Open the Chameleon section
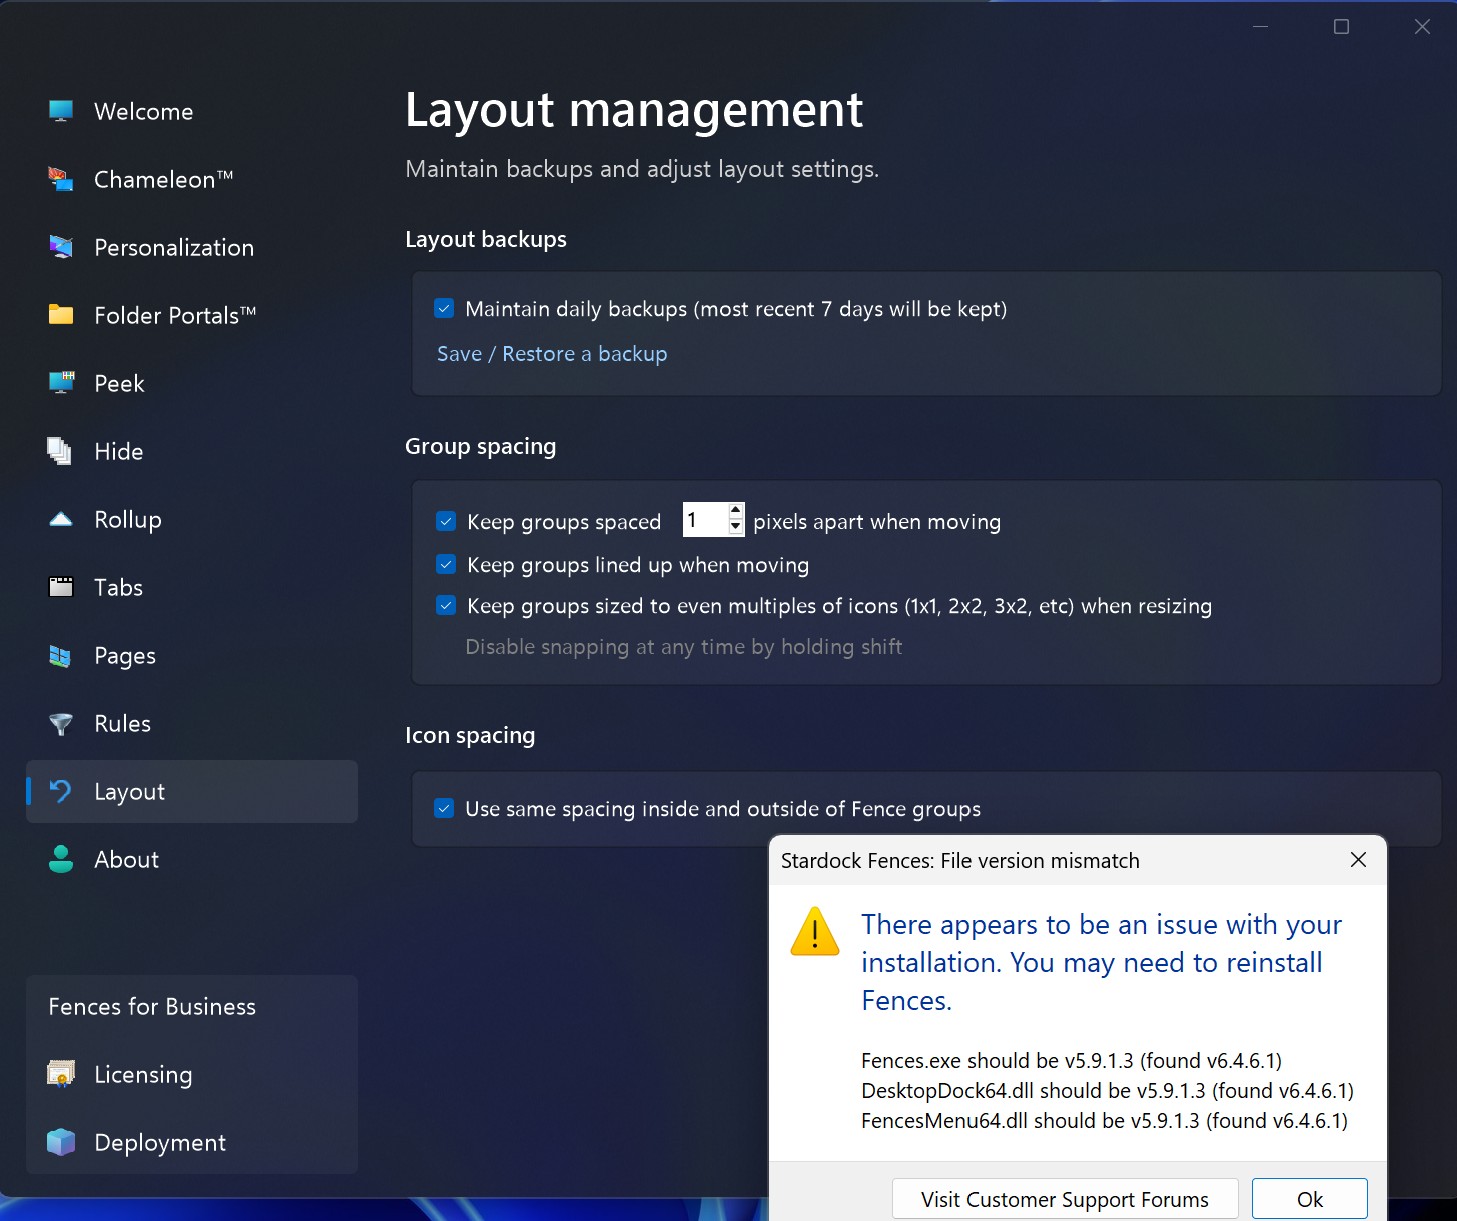The height and width of the screenshot is (1221, 1457). [x=192, y=179]
